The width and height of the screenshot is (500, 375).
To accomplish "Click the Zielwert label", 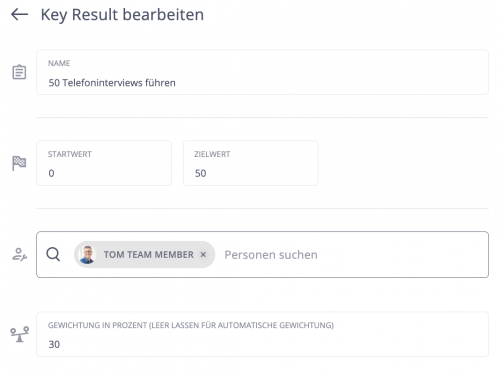I will coord(212,154).
